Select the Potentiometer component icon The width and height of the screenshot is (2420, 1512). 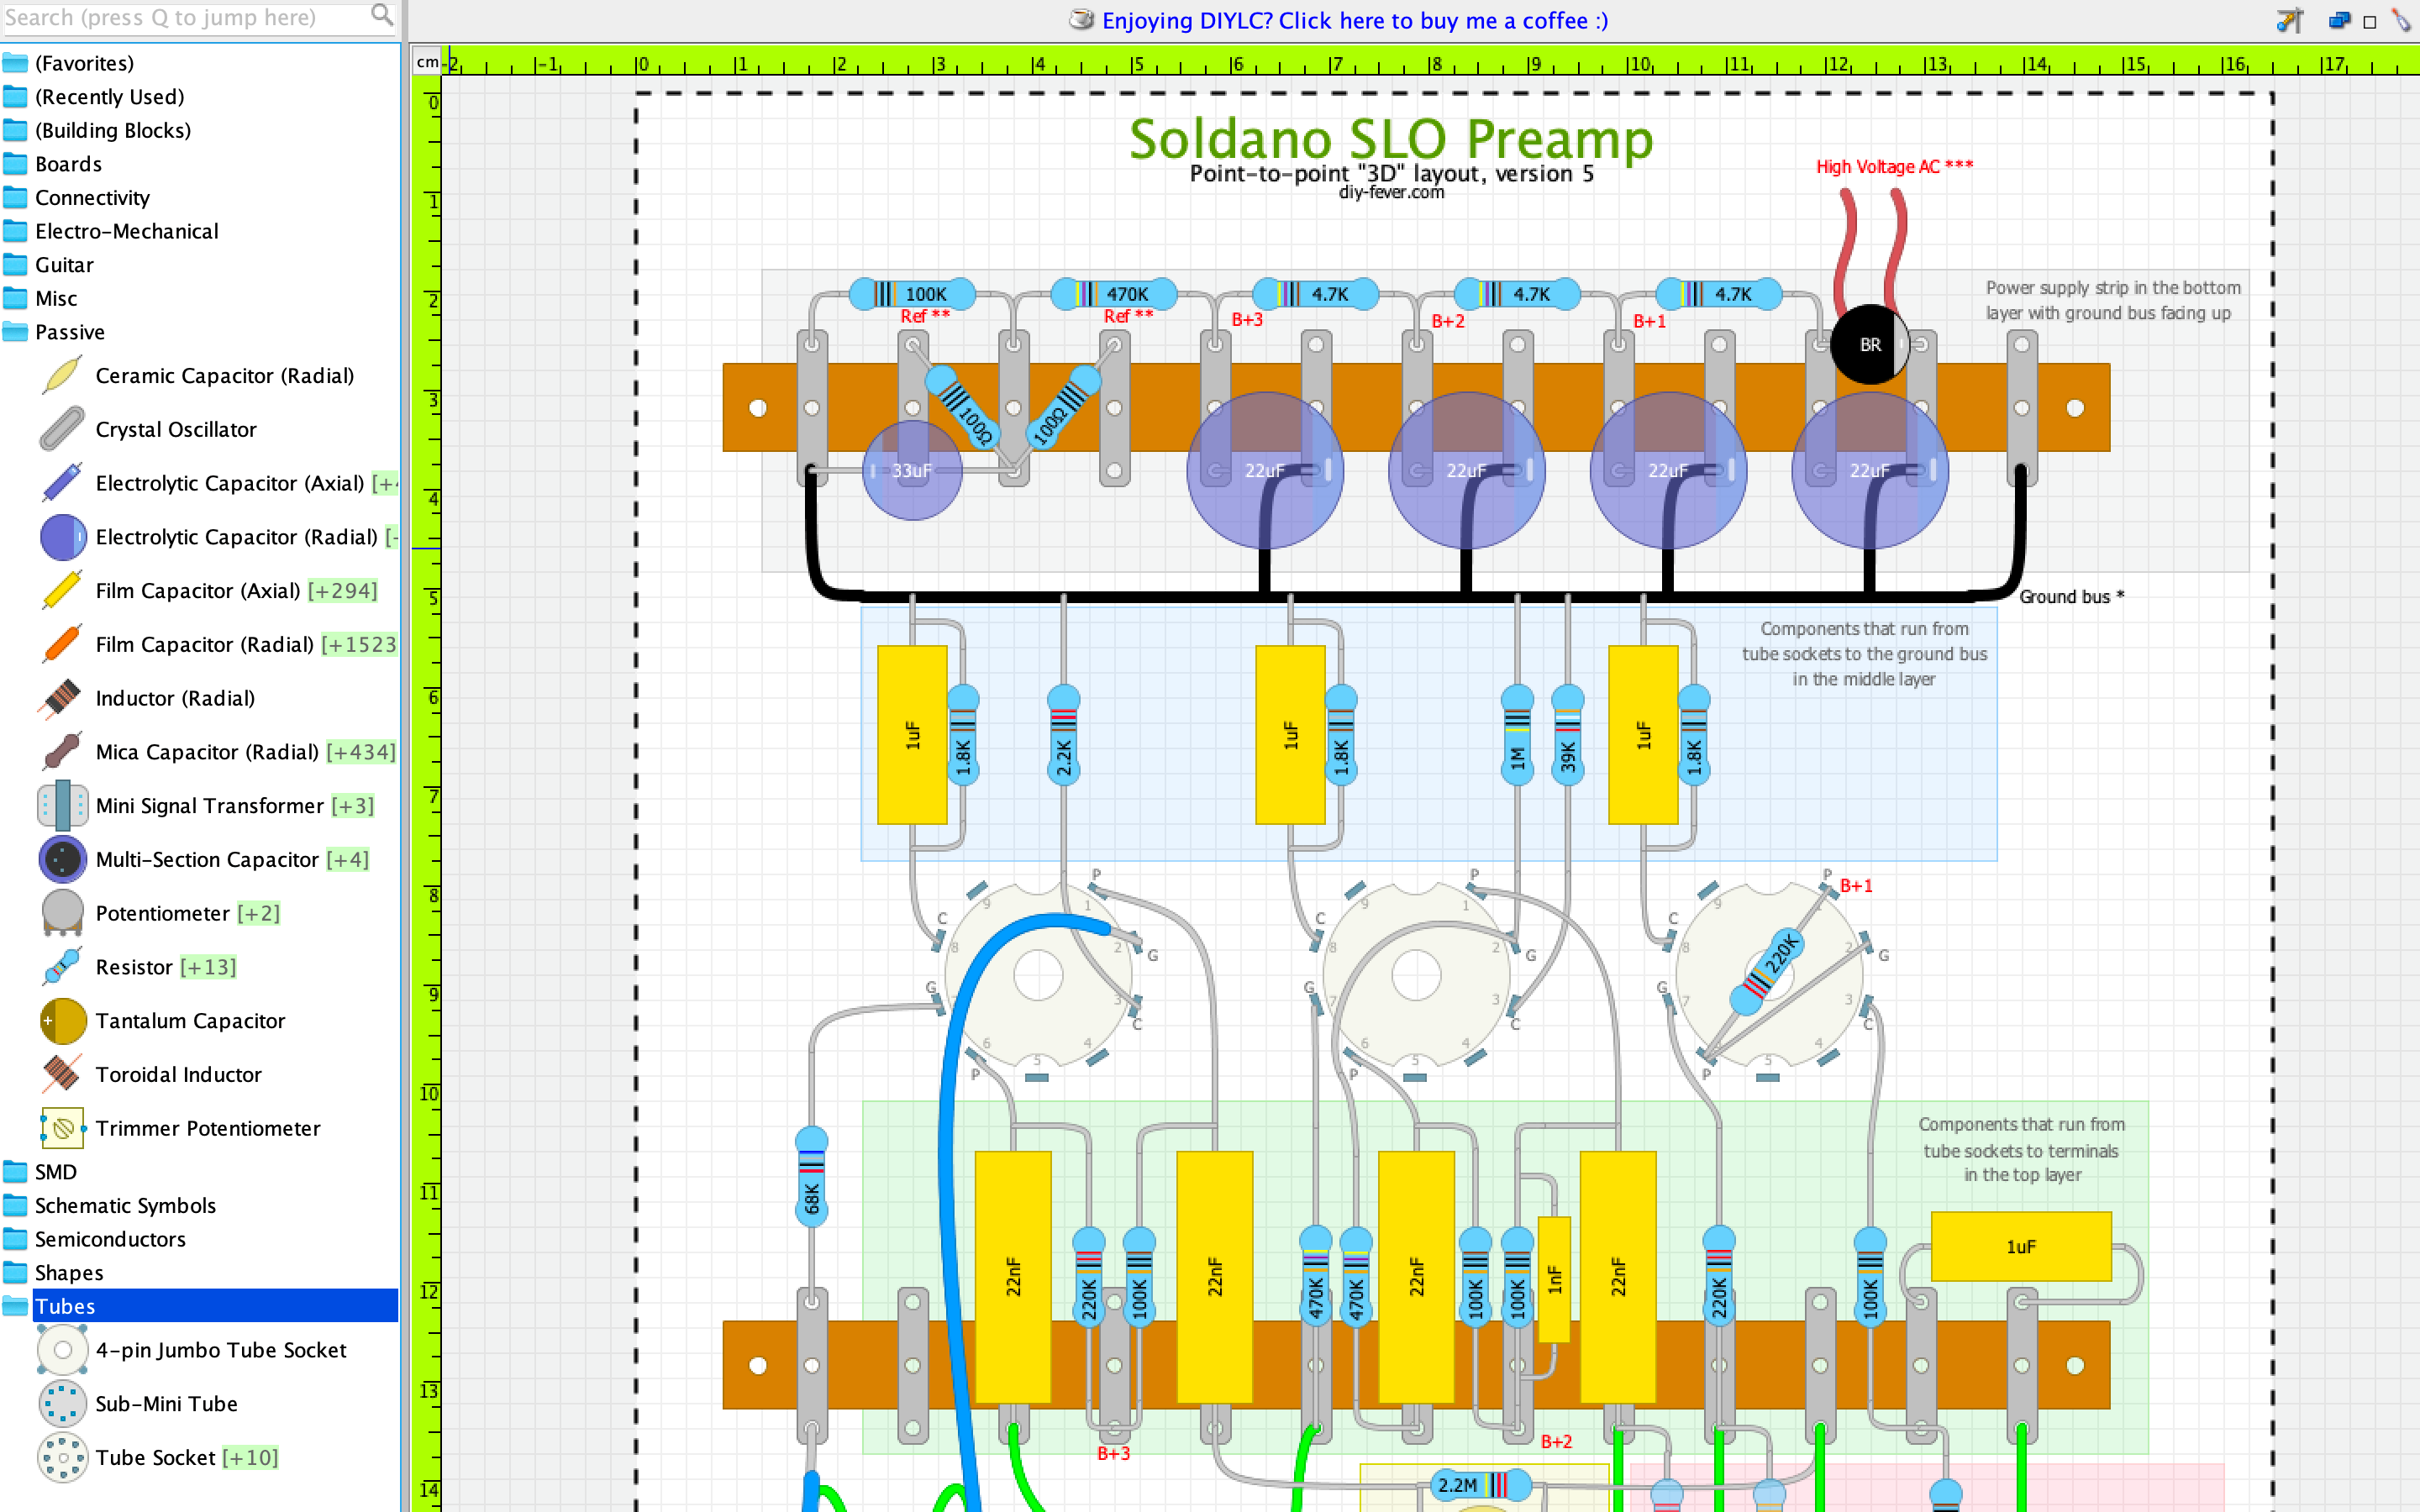click(62, 913)
